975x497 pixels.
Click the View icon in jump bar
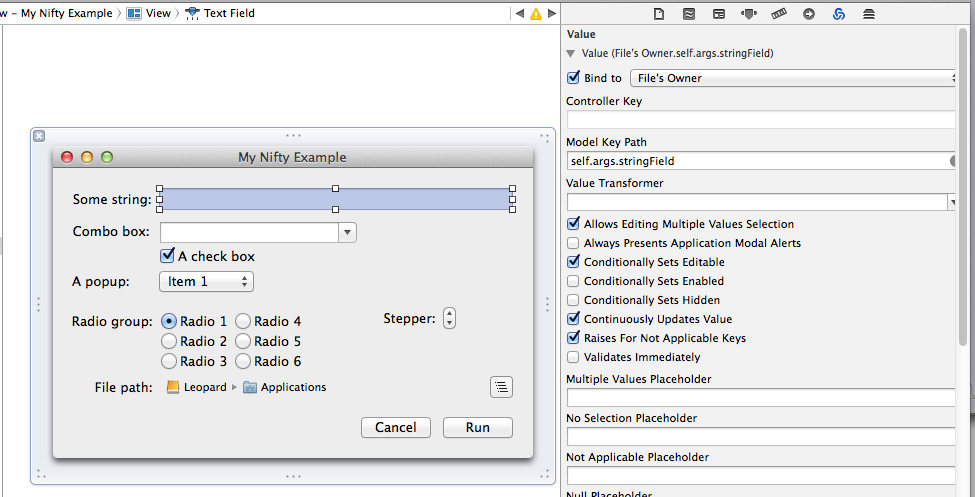click(134, 13)
